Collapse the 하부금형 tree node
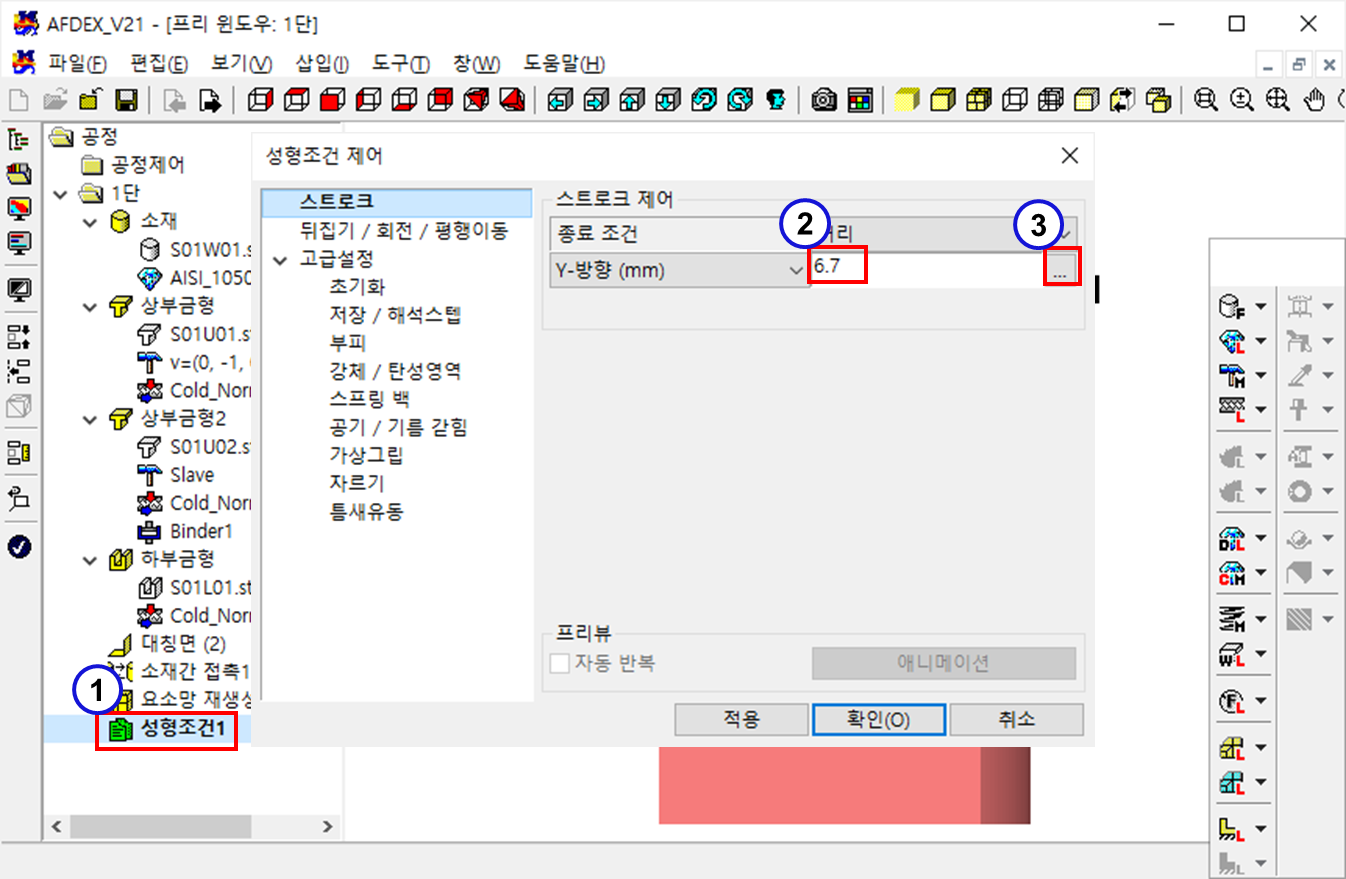This screenshot has width=1346, height=879. point(93,559)
